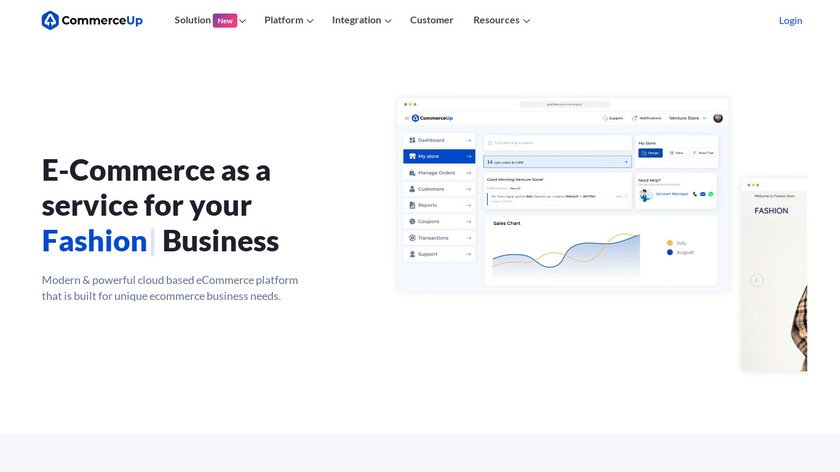This screenshot has width=840, height=472.
Task: Click the account manager avatar illustration
Action: [646, 196]
